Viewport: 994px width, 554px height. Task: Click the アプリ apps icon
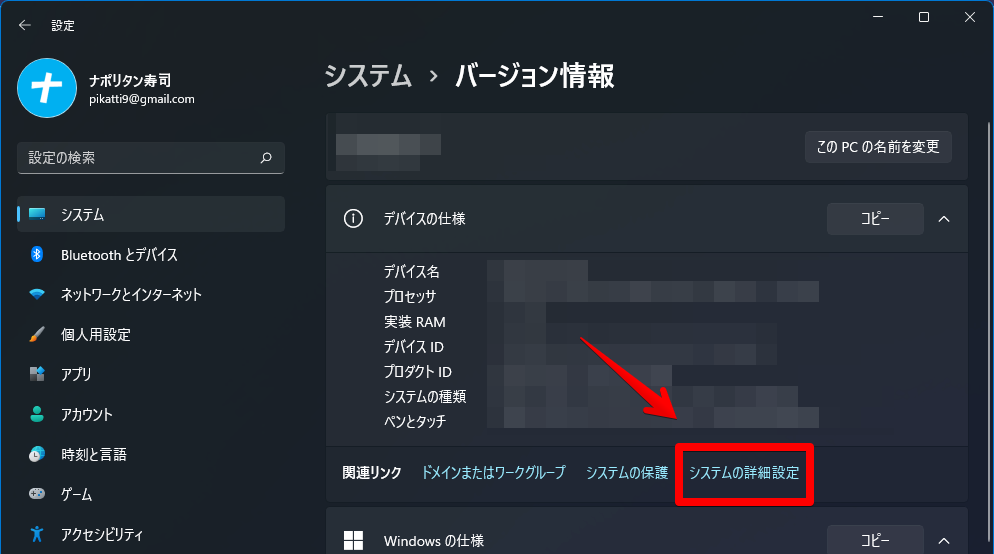(x=37, y=374)
